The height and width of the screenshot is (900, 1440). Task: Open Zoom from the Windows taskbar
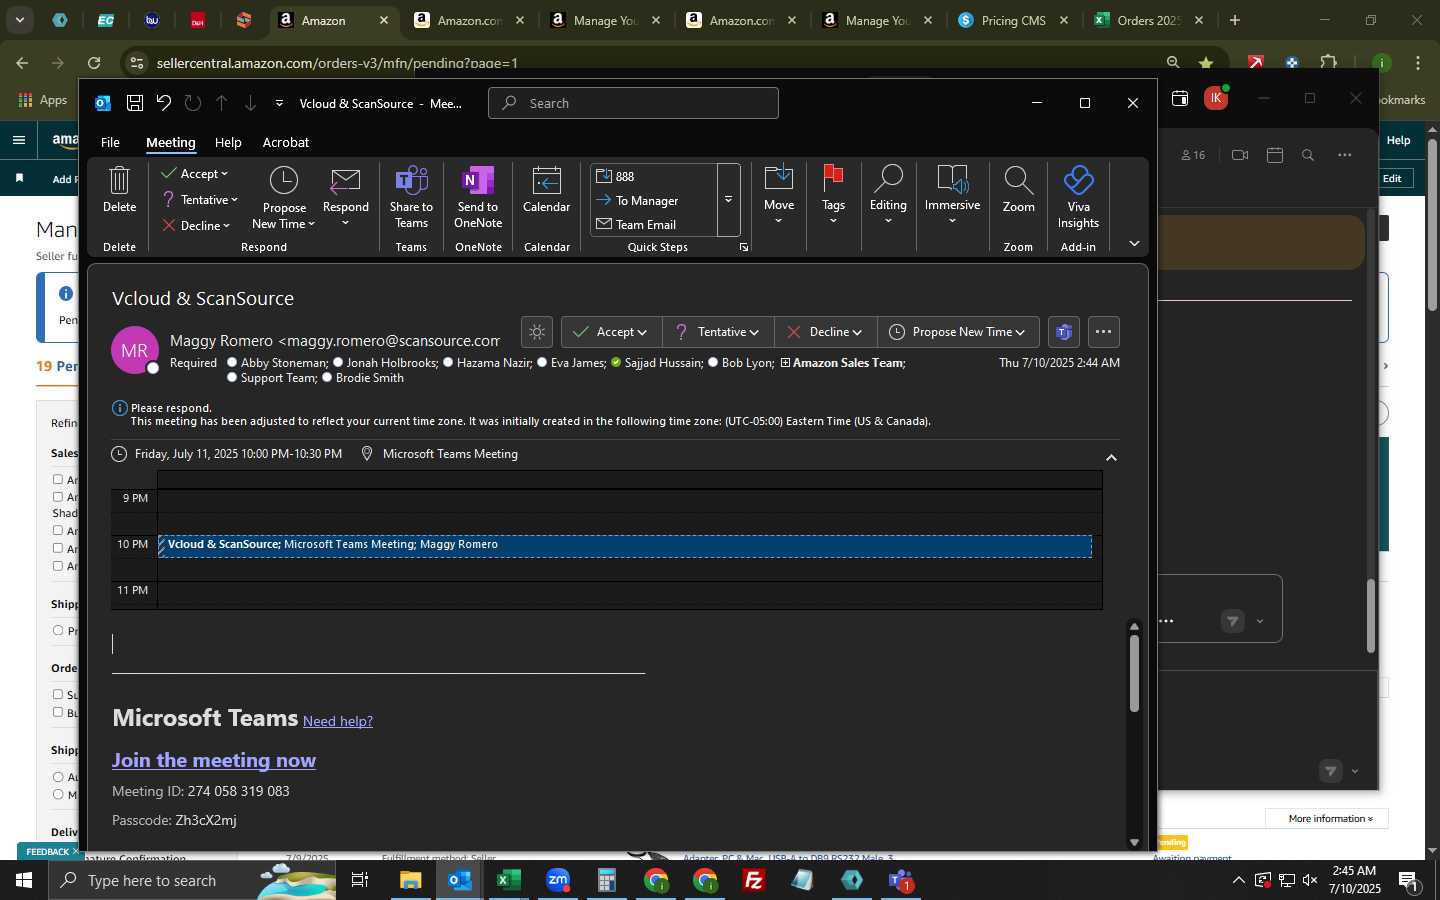pos(557,880)
